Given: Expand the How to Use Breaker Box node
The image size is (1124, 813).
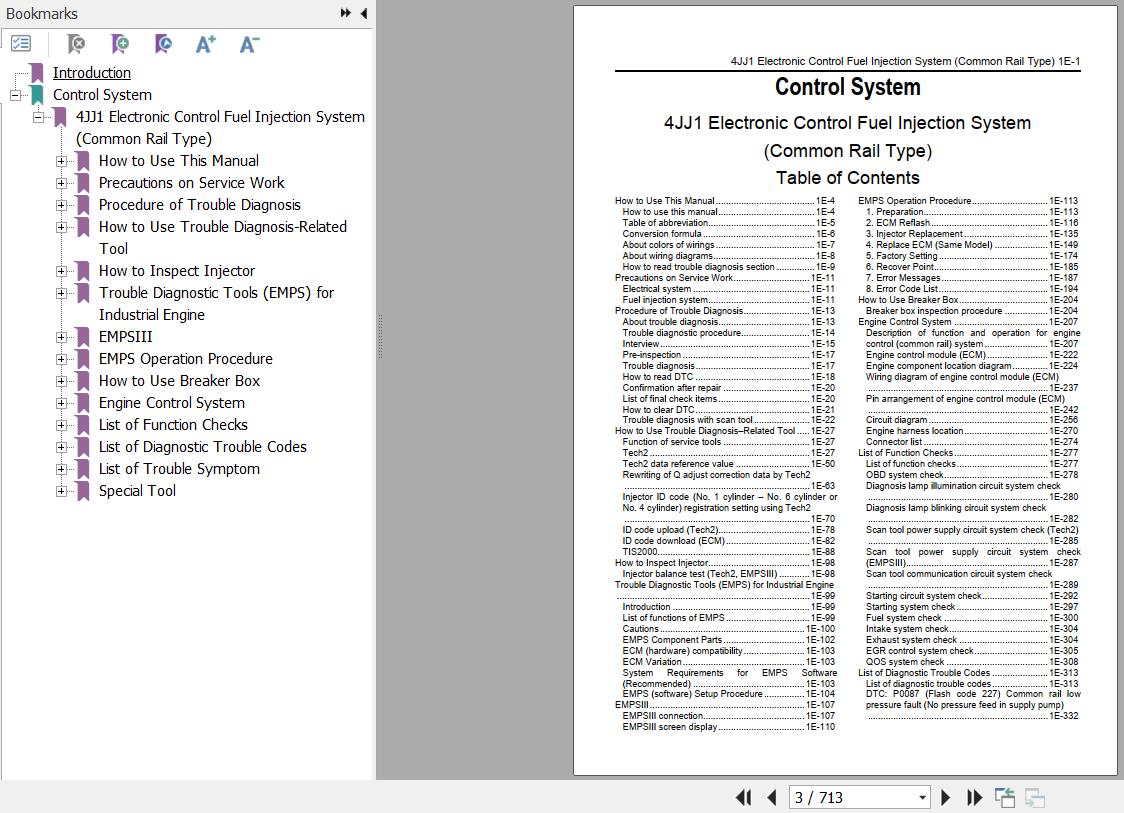Looking at the screenshot, I should point(61,381).
